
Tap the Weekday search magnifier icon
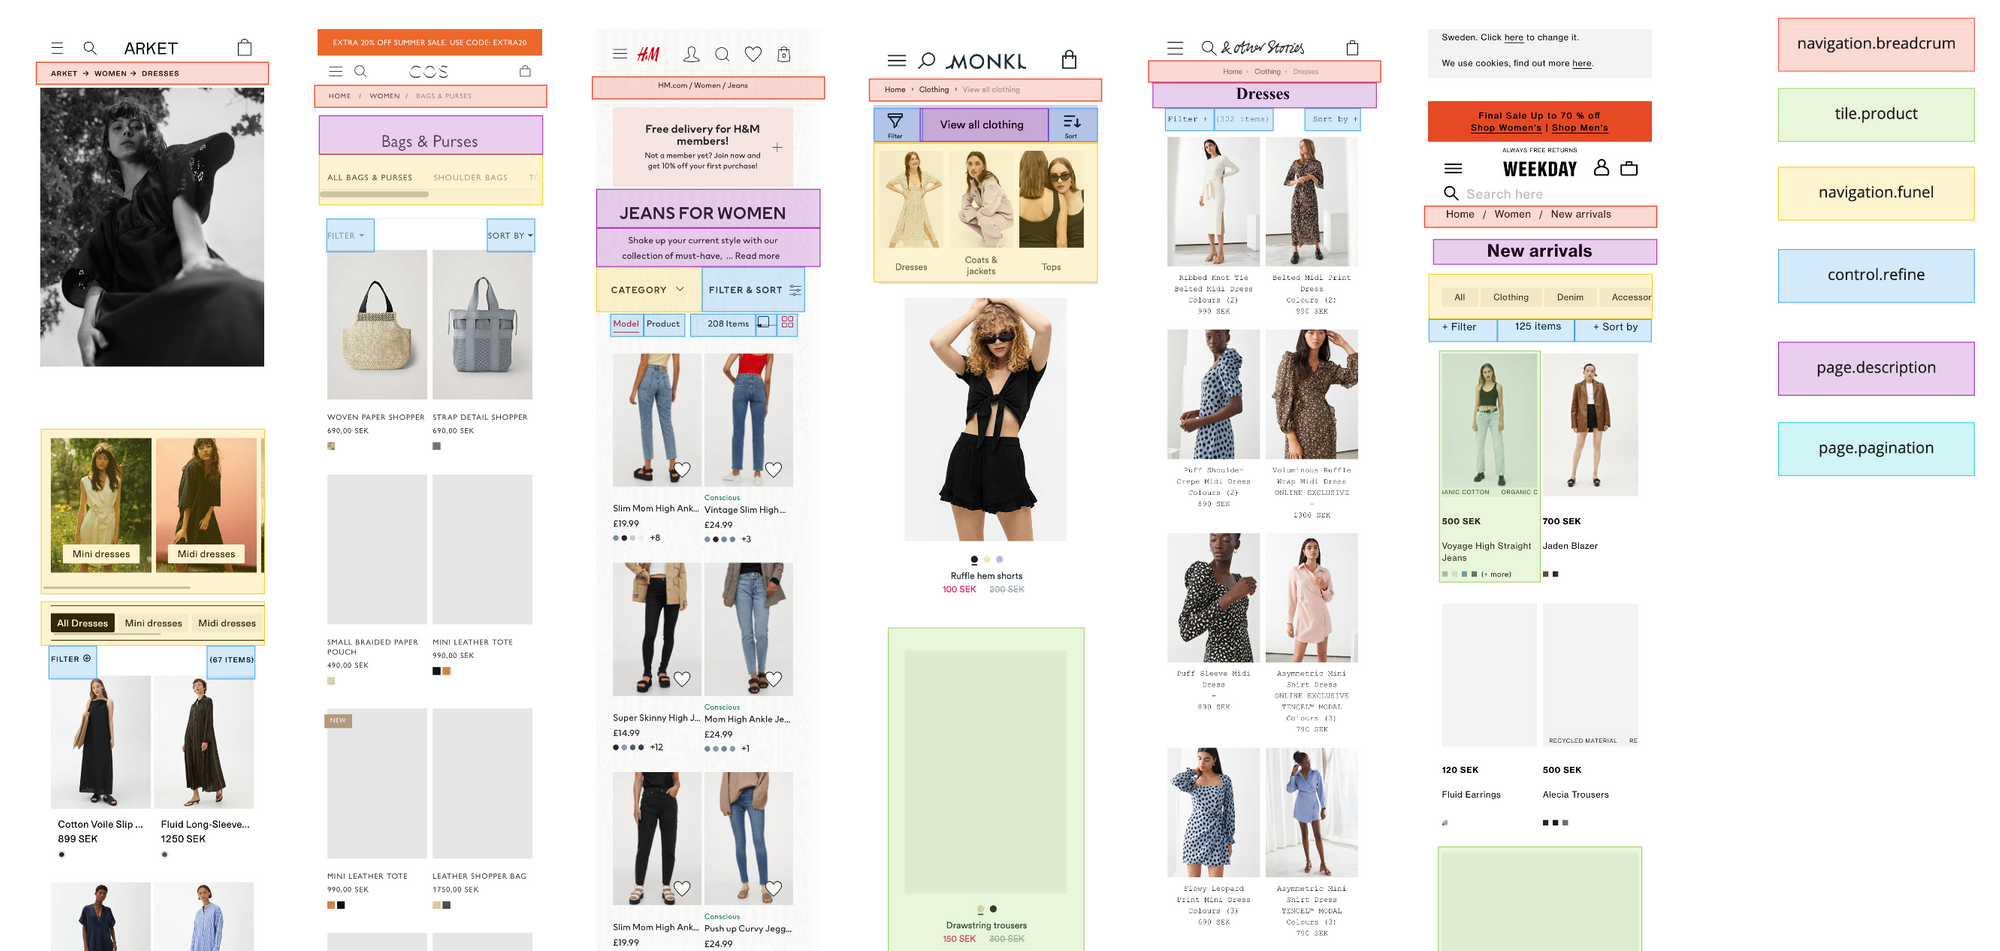(1451, 193)
